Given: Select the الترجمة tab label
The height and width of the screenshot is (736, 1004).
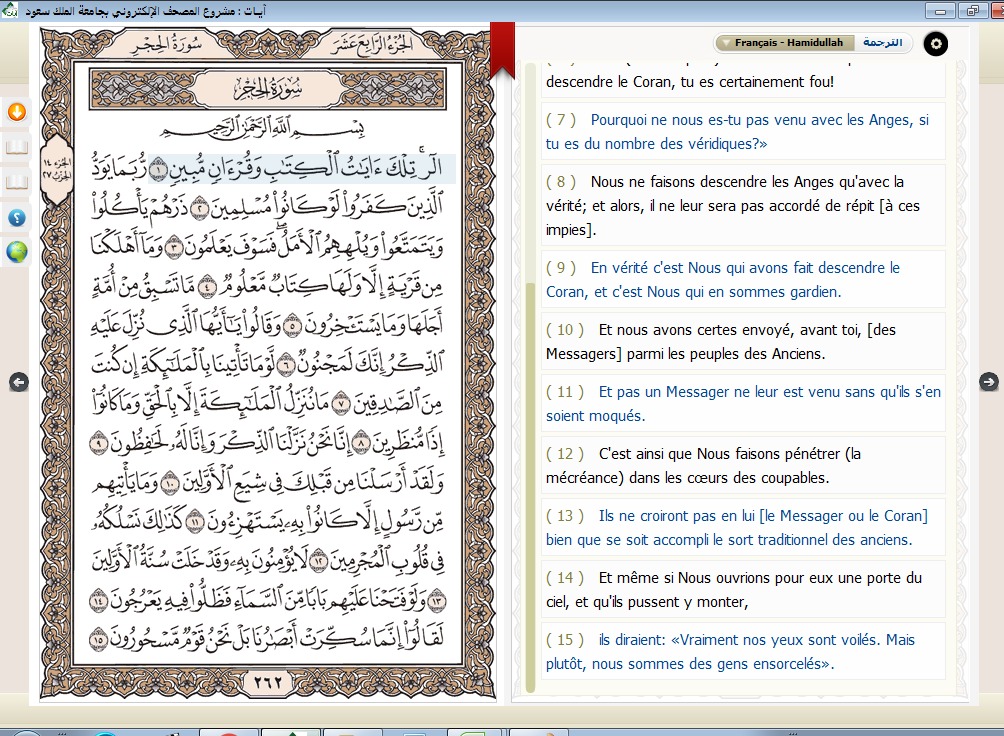Looking at the screenshot, I should pos(882,42).
